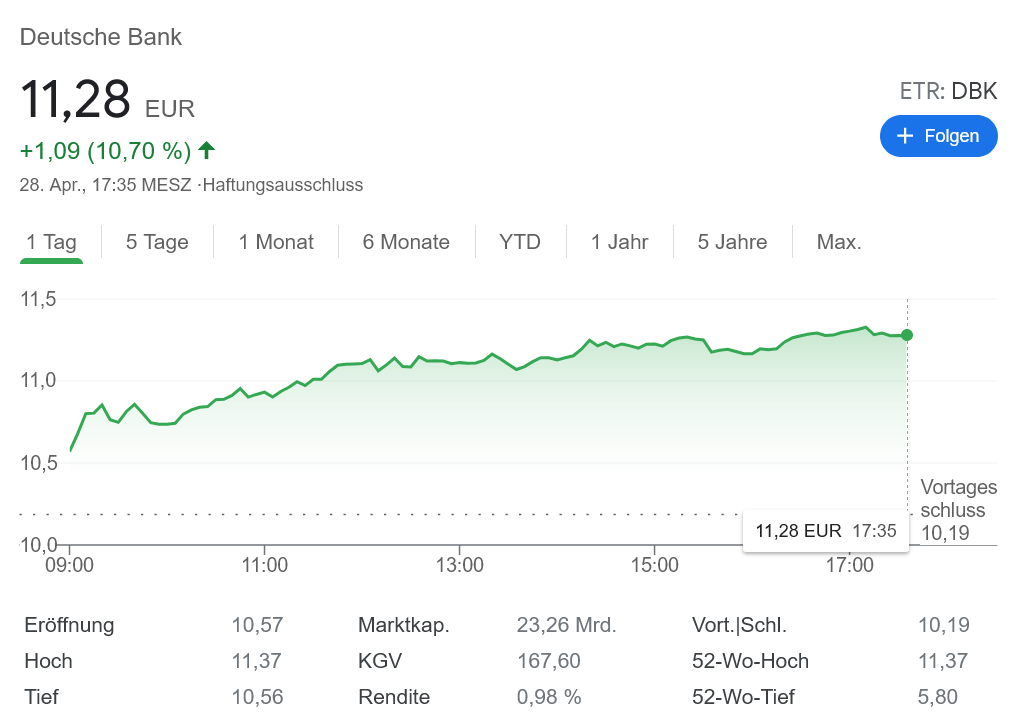Select the Max. time range tab

tap(839, 242)
